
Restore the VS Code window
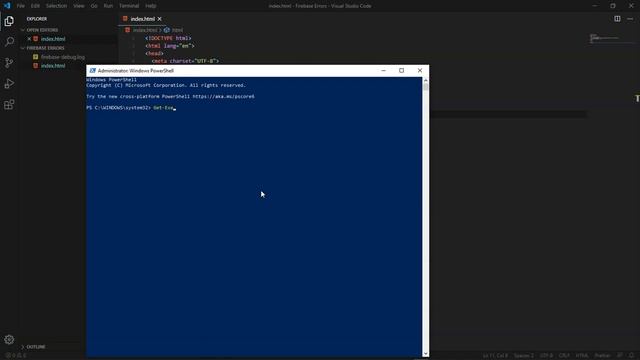[613, 6]
